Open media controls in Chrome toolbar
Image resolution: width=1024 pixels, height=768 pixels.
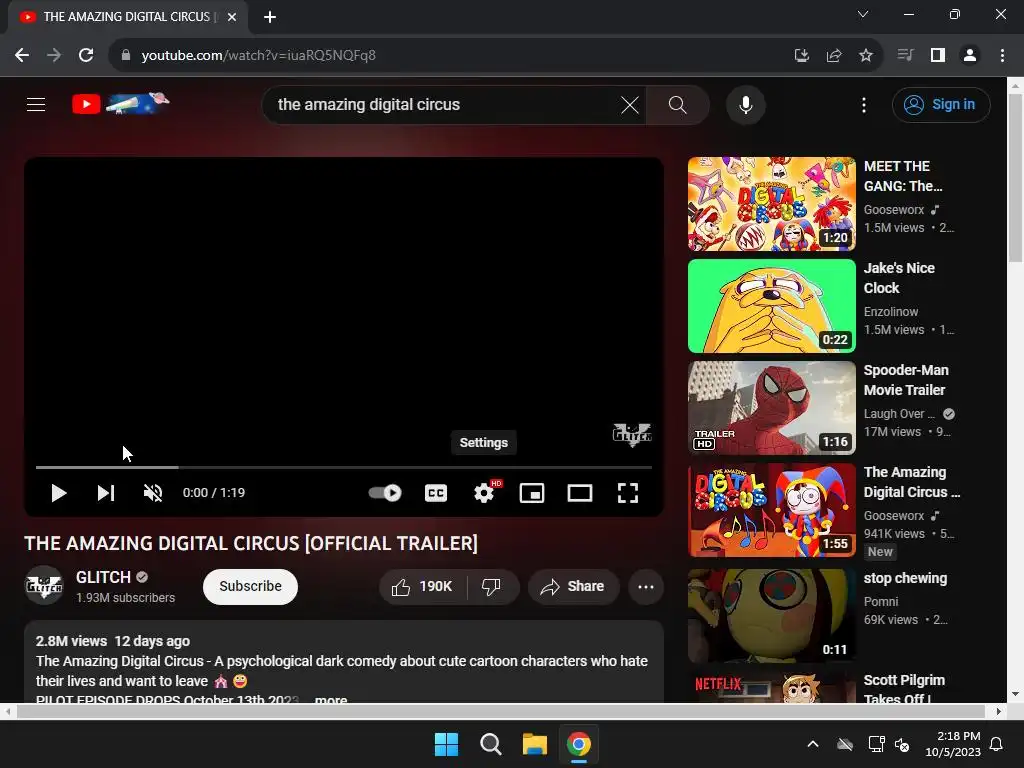click(905, 56)
